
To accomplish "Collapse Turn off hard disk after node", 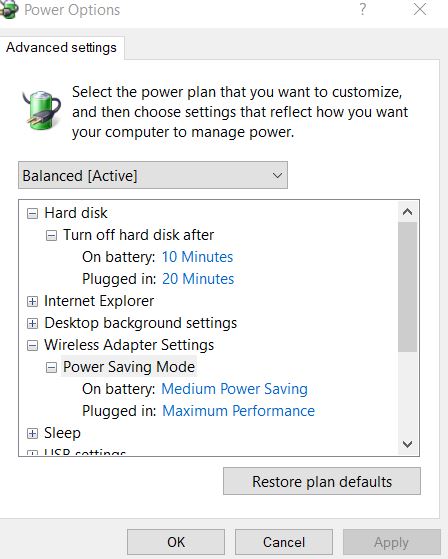I will [51, 235].
